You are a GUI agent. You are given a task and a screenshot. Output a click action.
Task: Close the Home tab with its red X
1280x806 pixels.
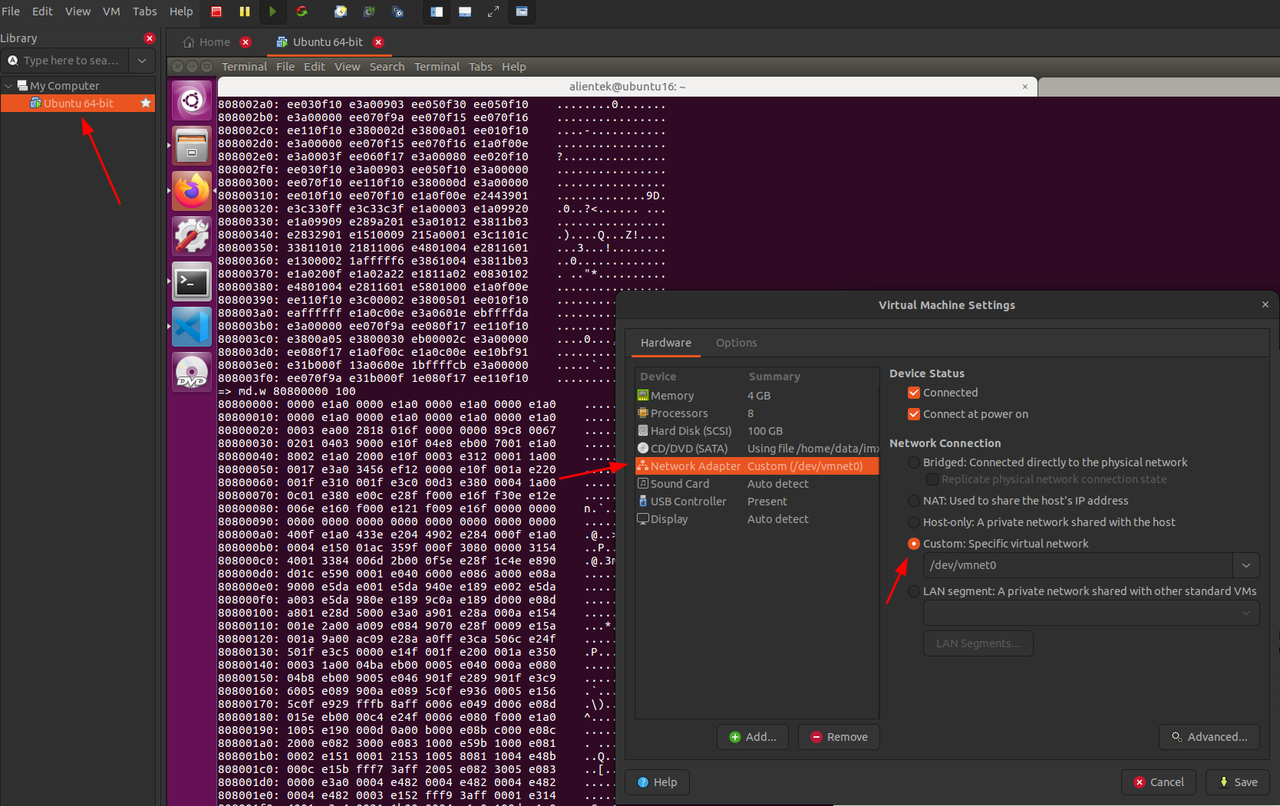tap(246, 42)
